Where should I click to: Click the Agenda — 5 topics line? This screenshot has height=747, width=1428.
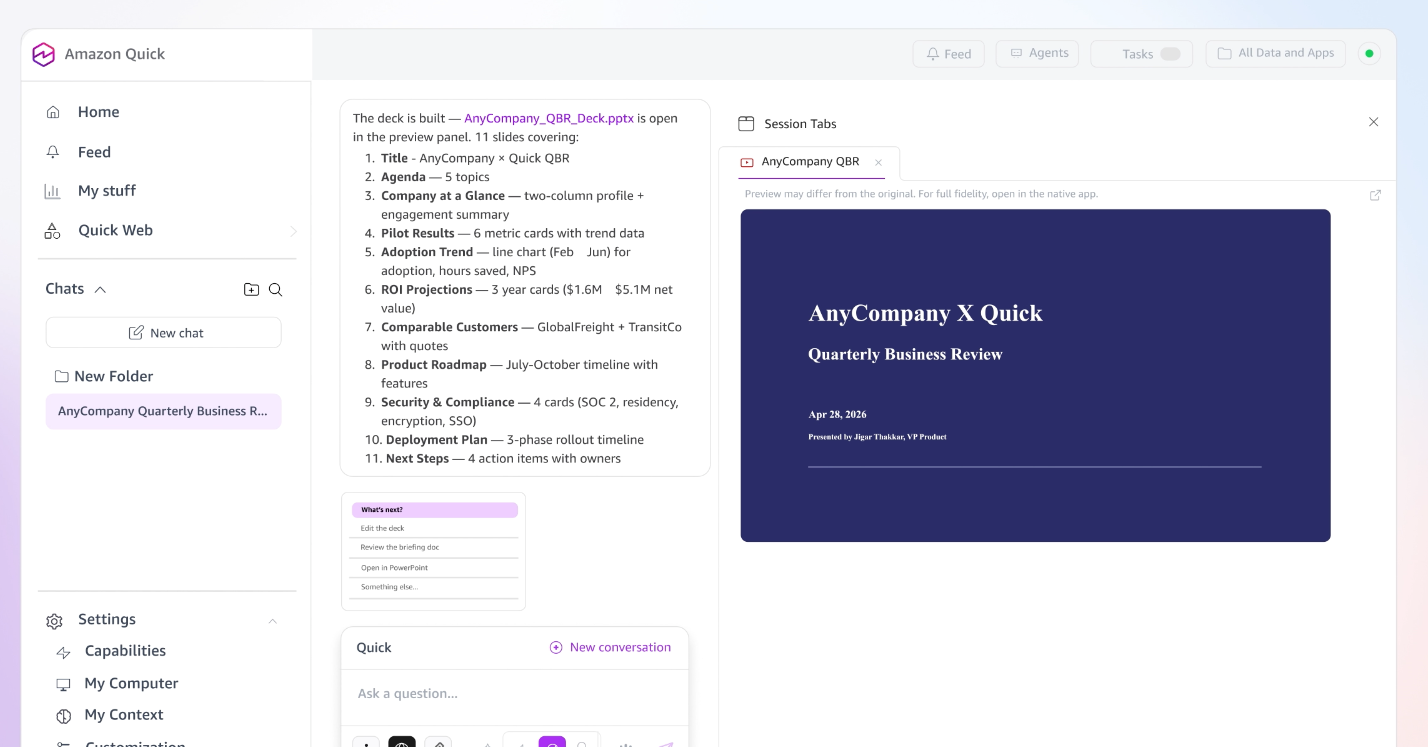point(435,177)
